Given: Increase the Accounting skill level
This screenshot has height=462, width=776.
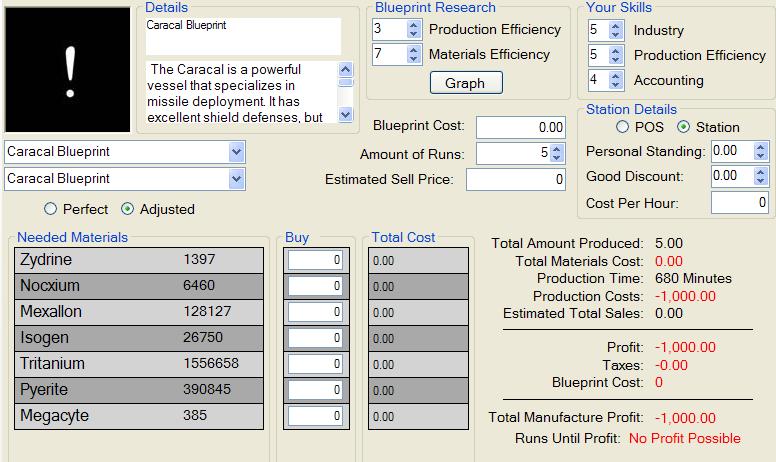Looking at the screenshot, I should [615, 75].
